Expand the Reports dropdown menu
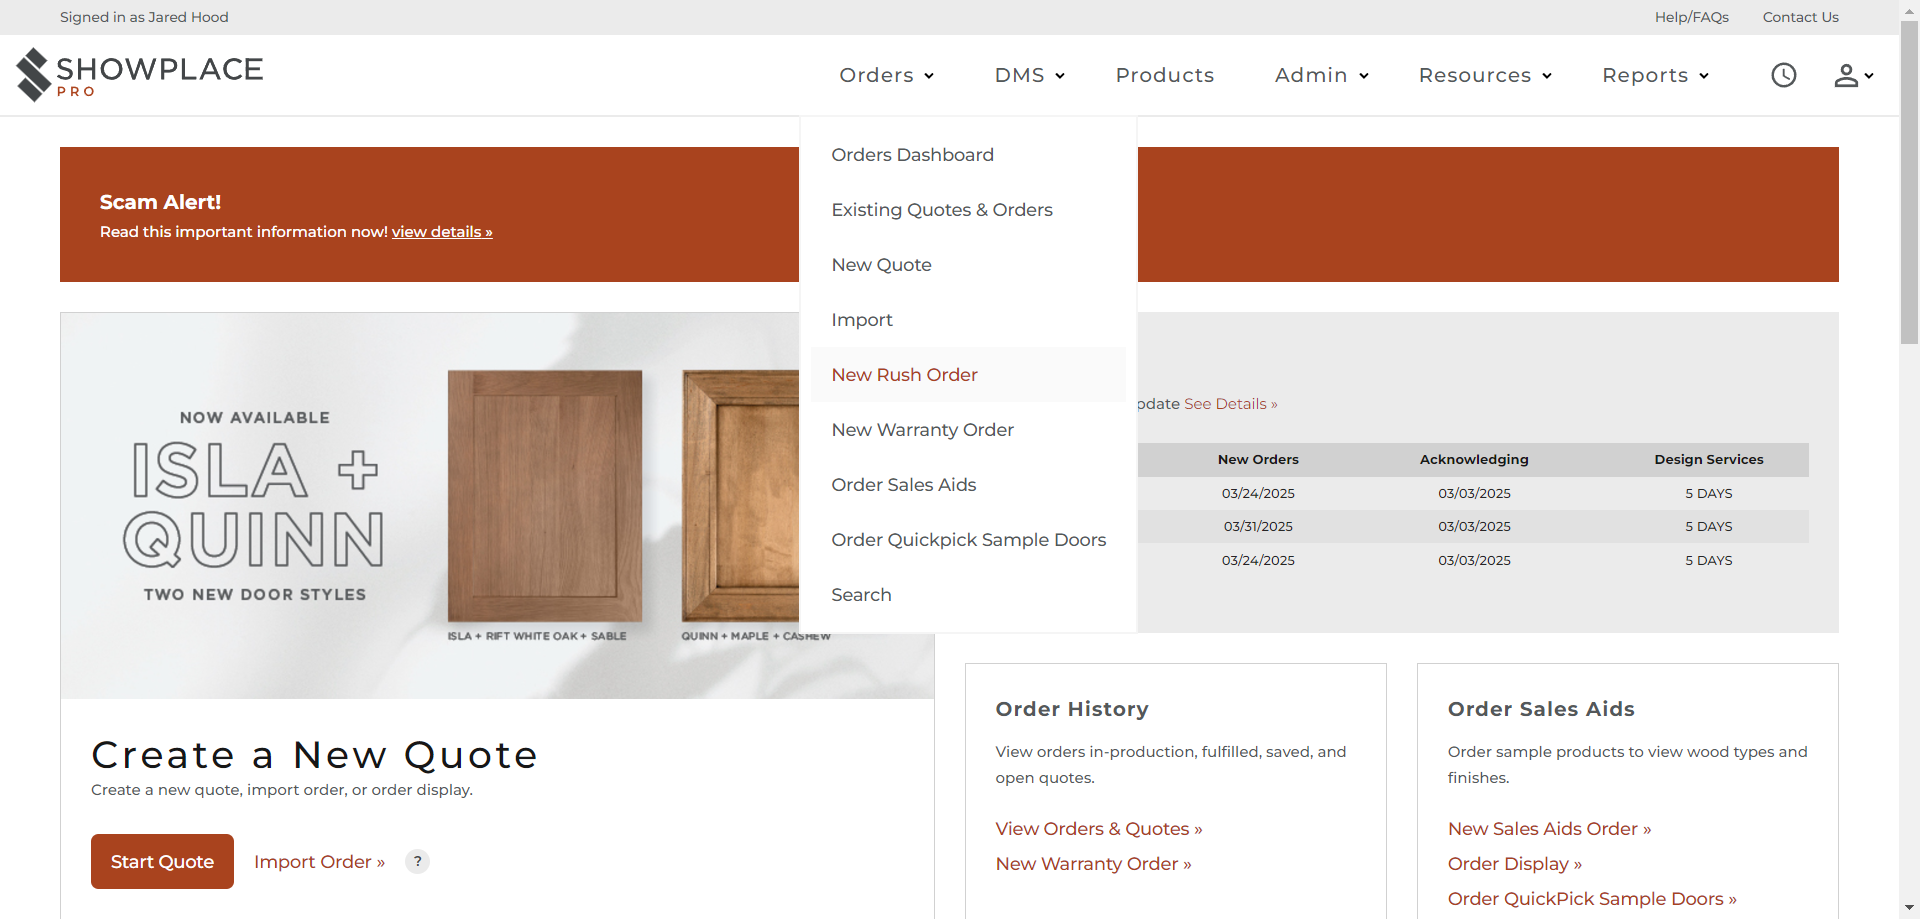Viewport: 1920px width, 919px height. tap(1656, 75)
